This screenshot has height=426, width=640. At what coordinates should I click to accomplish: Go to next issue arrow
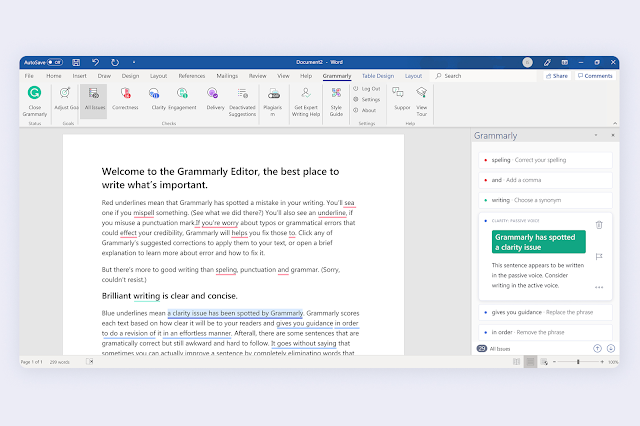[611, 348]
